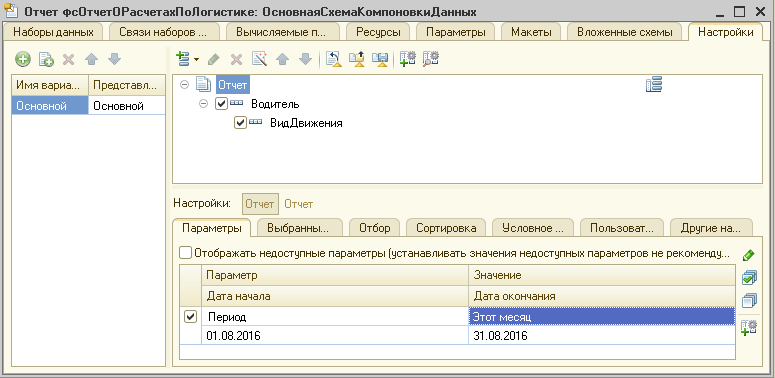Click the fields indicator icon in Отчет row

coord(654,85)
